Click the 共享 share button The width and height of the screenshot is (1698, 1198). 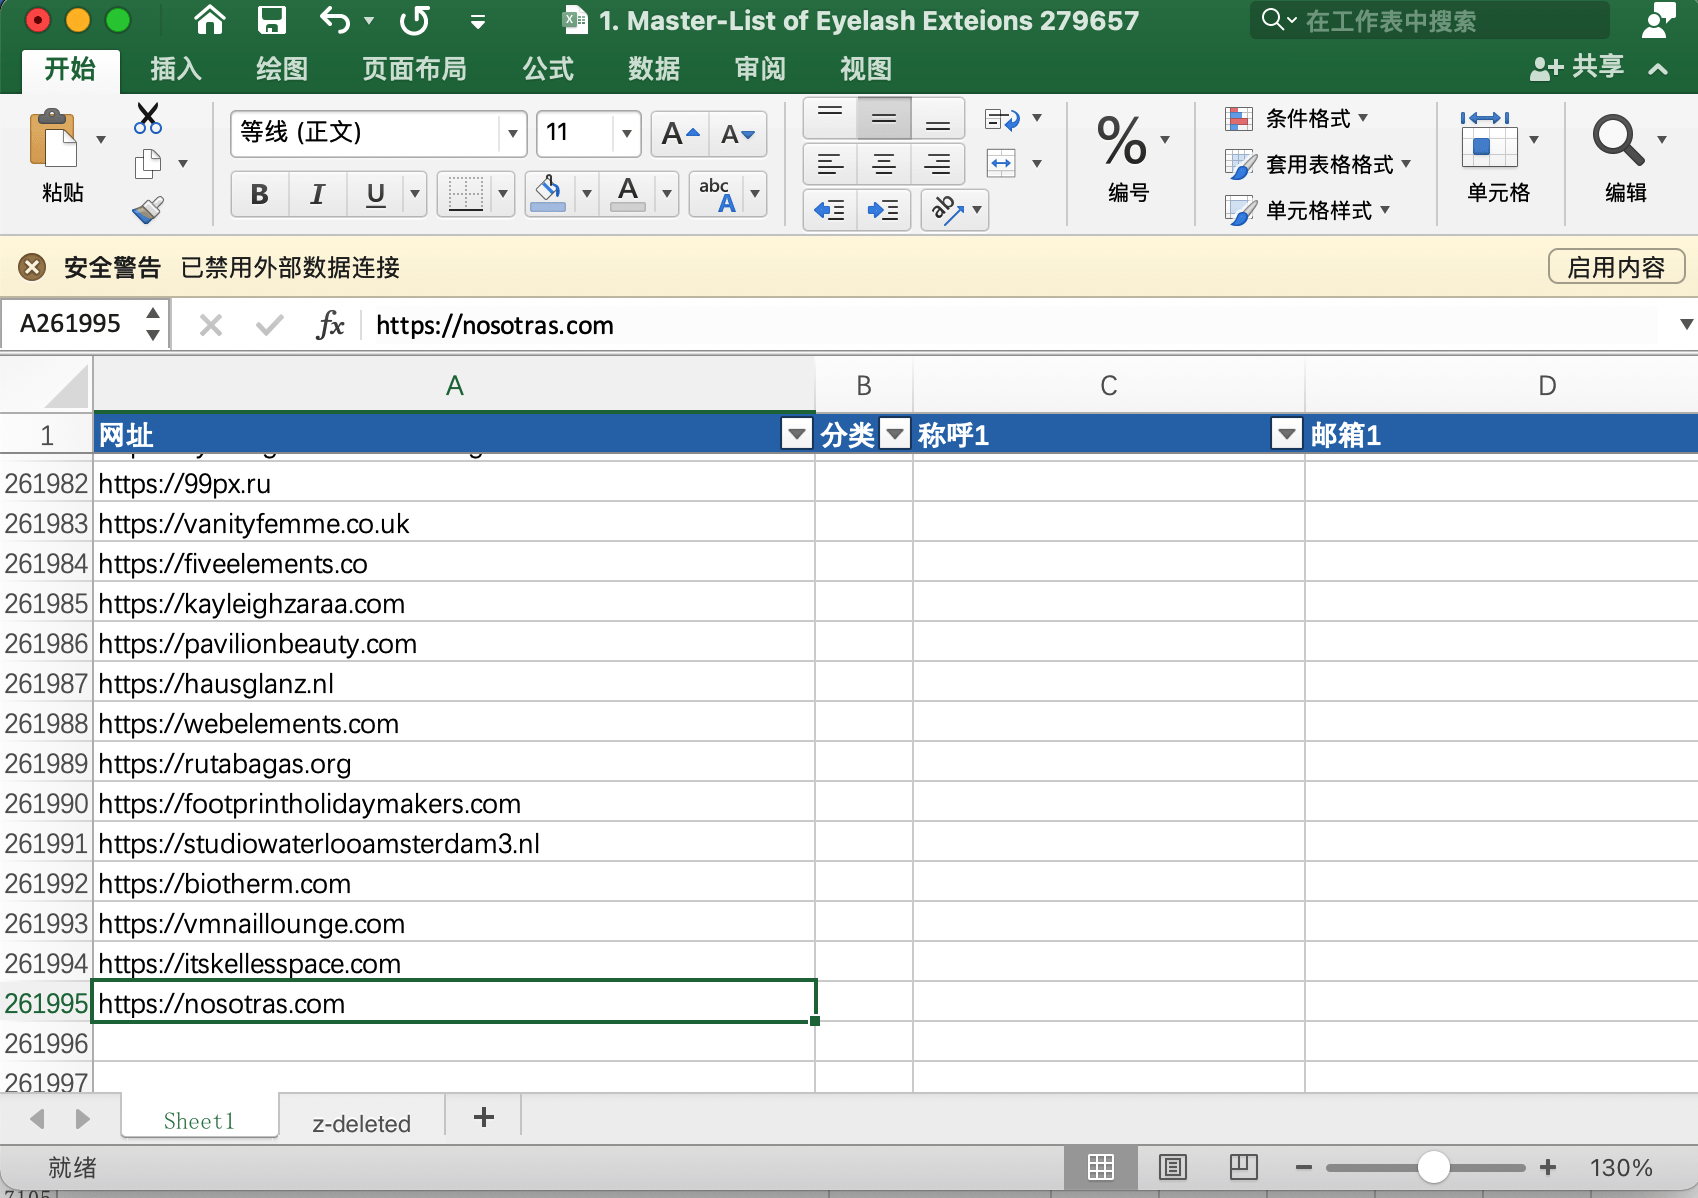click(1577, 68)
